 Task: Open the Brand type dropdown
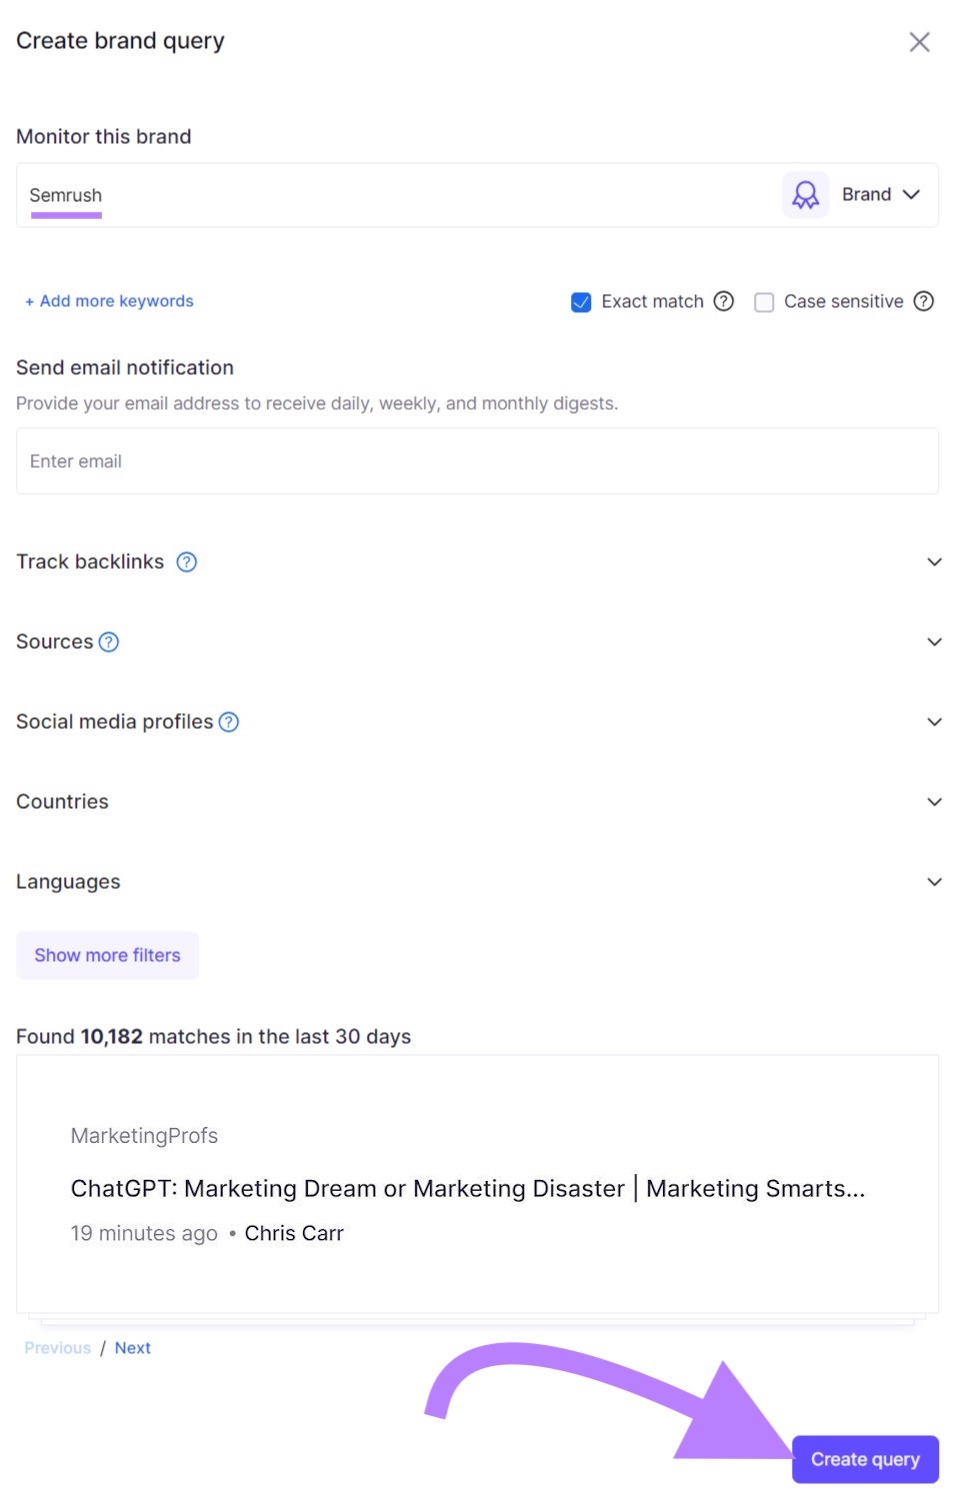click(881, 195)
